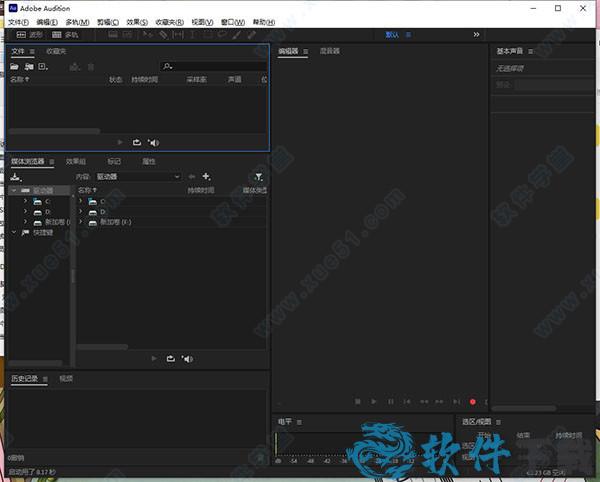Open the 基本声音 panel menu icon
The image size is (600, 482).
(x=530, y=51)
